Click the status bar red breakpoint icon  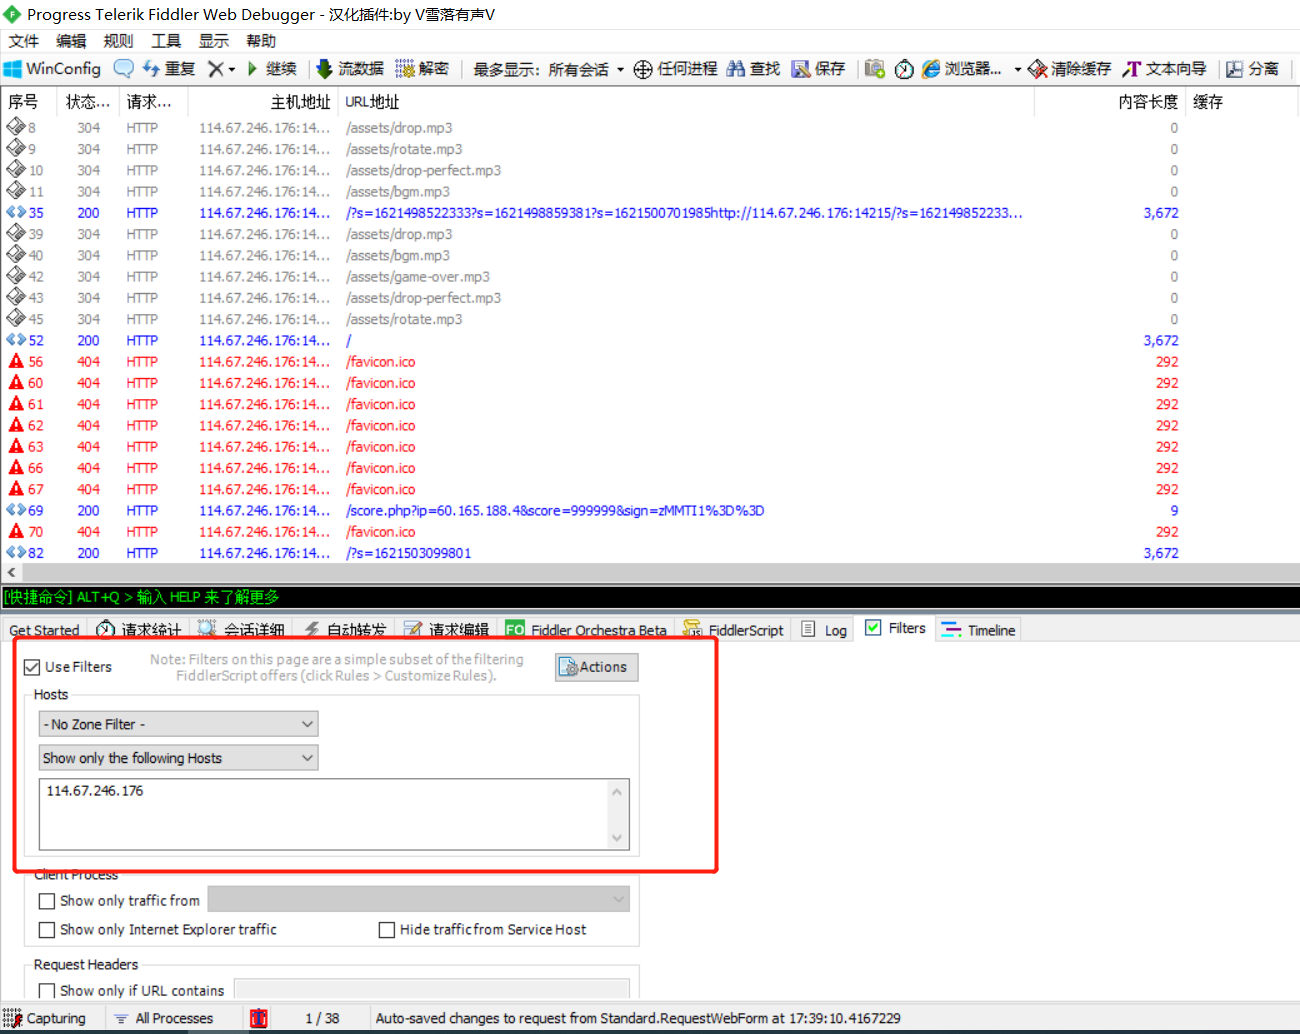tap(259, 1018)
